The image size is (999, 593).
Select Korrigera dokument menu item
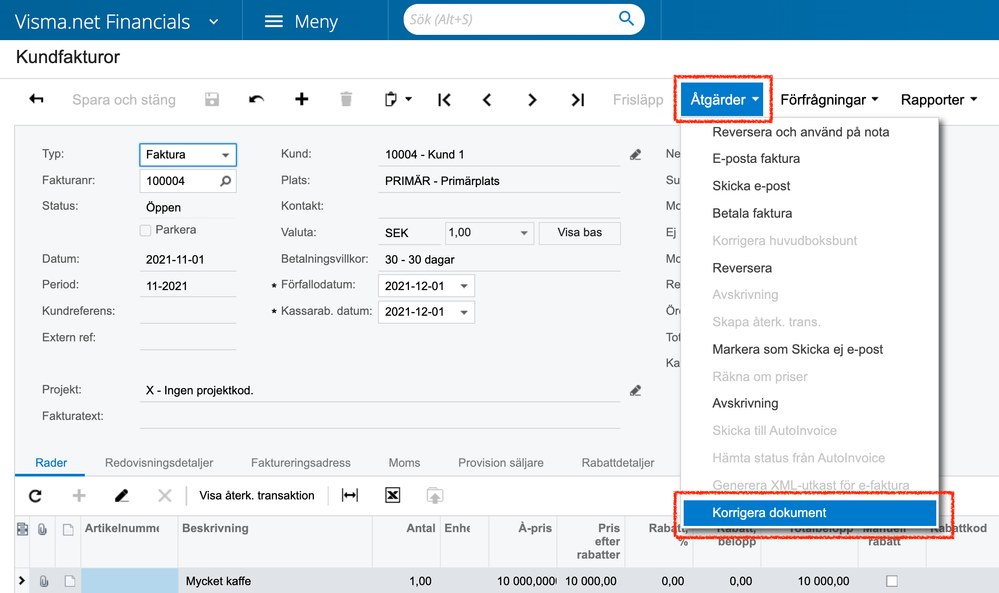[x=809, y=513]
